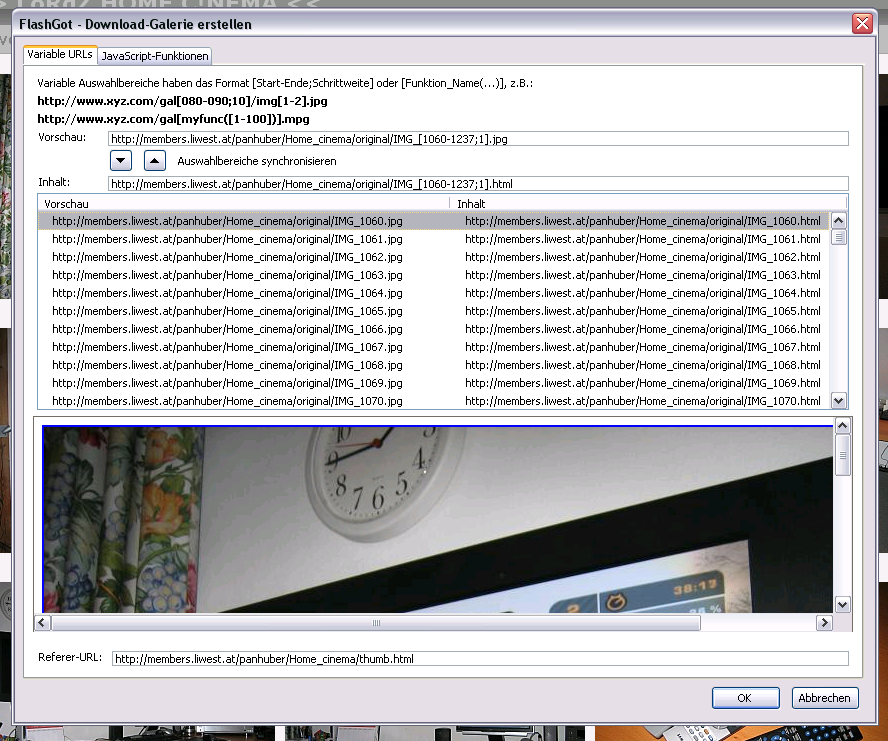
Task: Select row IMG_1060.jpg in Vorschau column
Action: pos(227,221)
